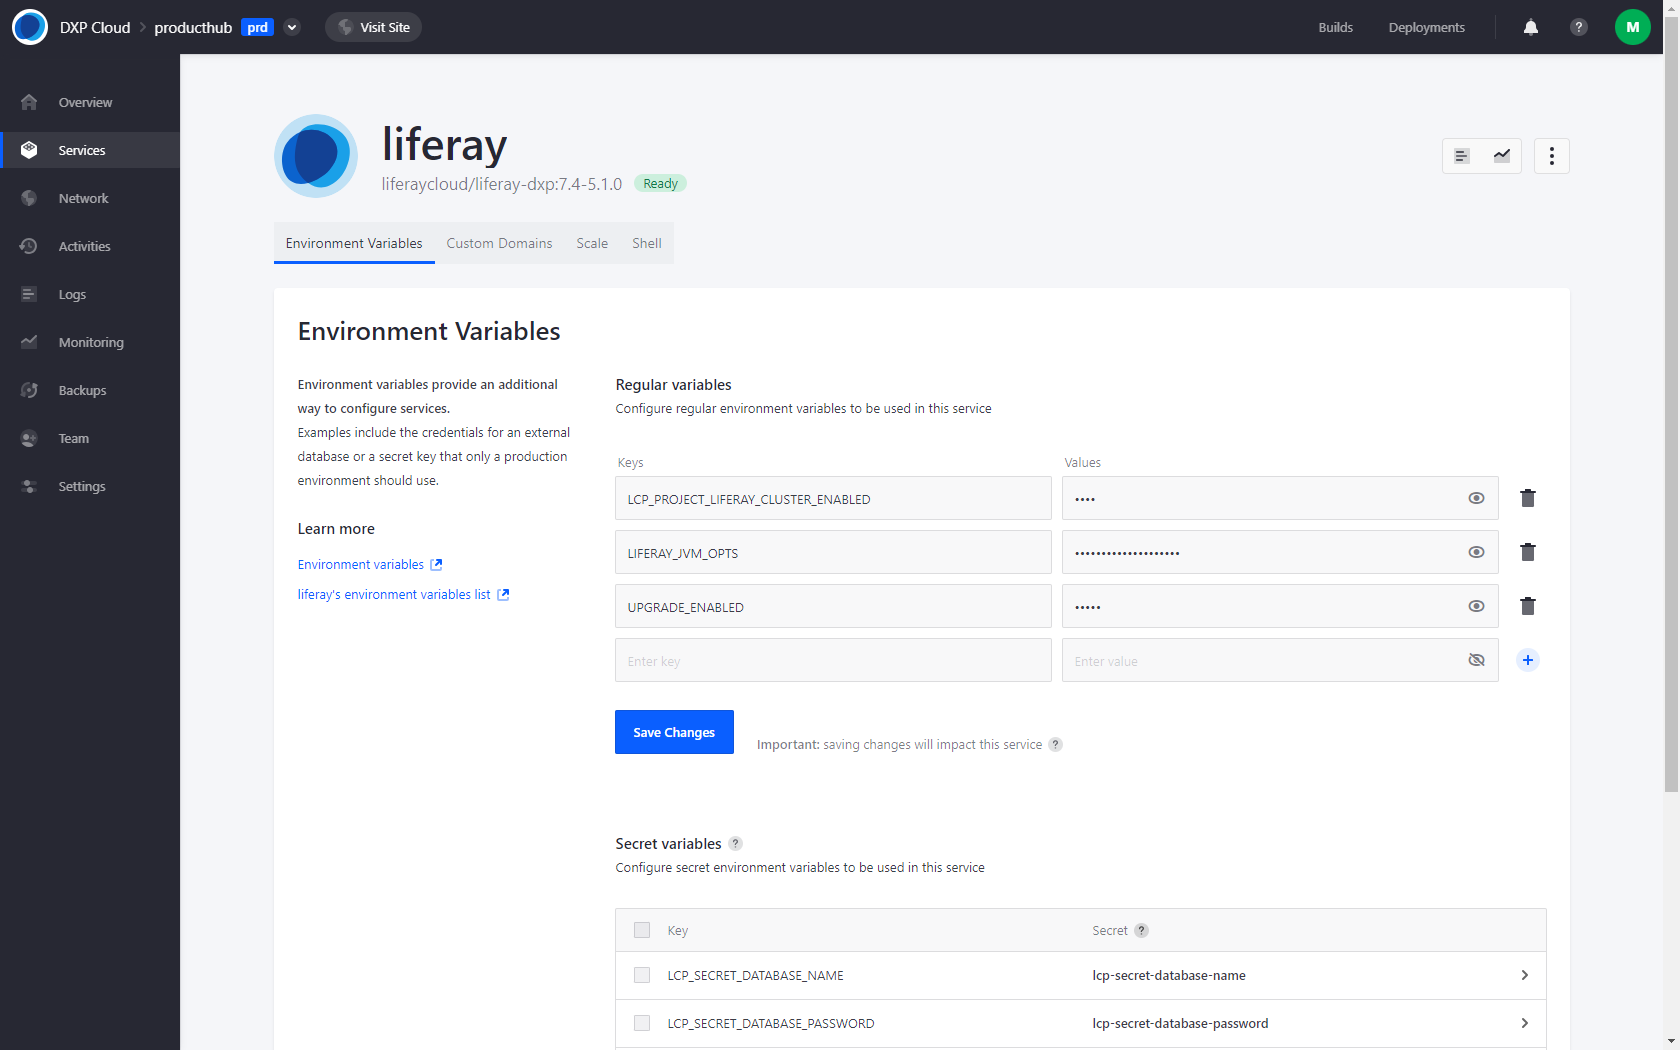Click the Settings sidebar icon
Viewport: 1680px width, 1050px height.
tap(29, 486)
